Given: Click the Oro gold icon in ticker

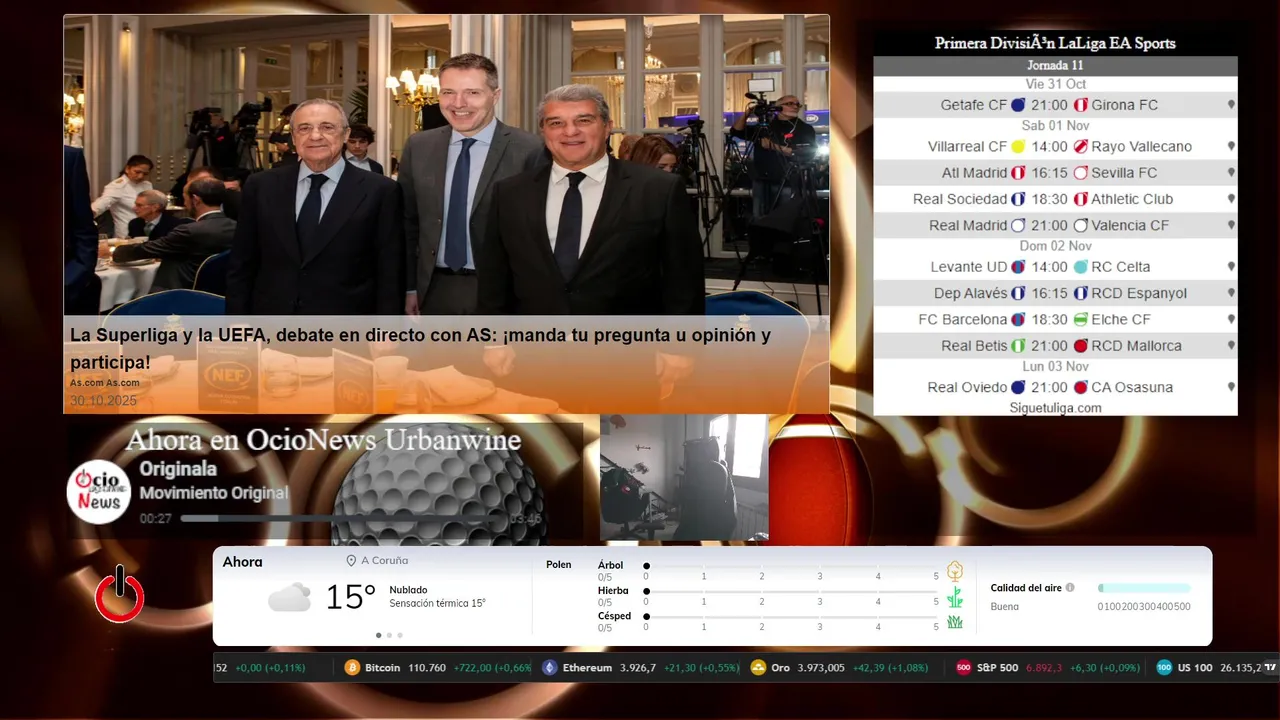Looking at the screenshot, I should [x=758, y=668].
